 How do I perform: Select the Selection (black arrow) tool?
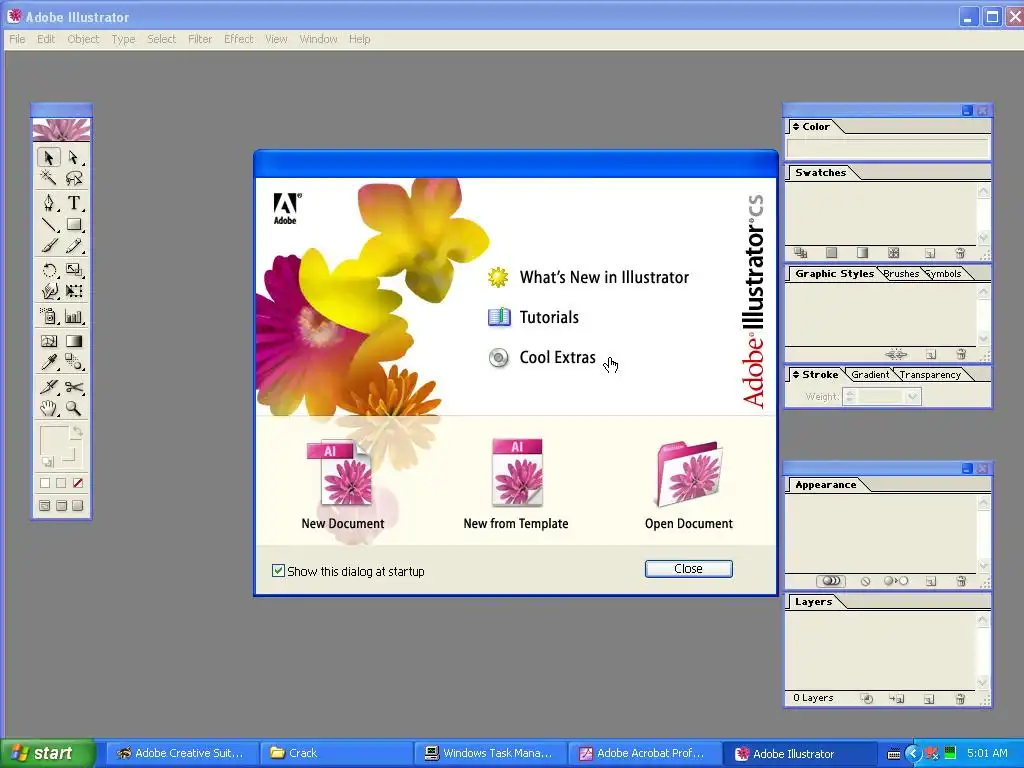tap(48, 157)
